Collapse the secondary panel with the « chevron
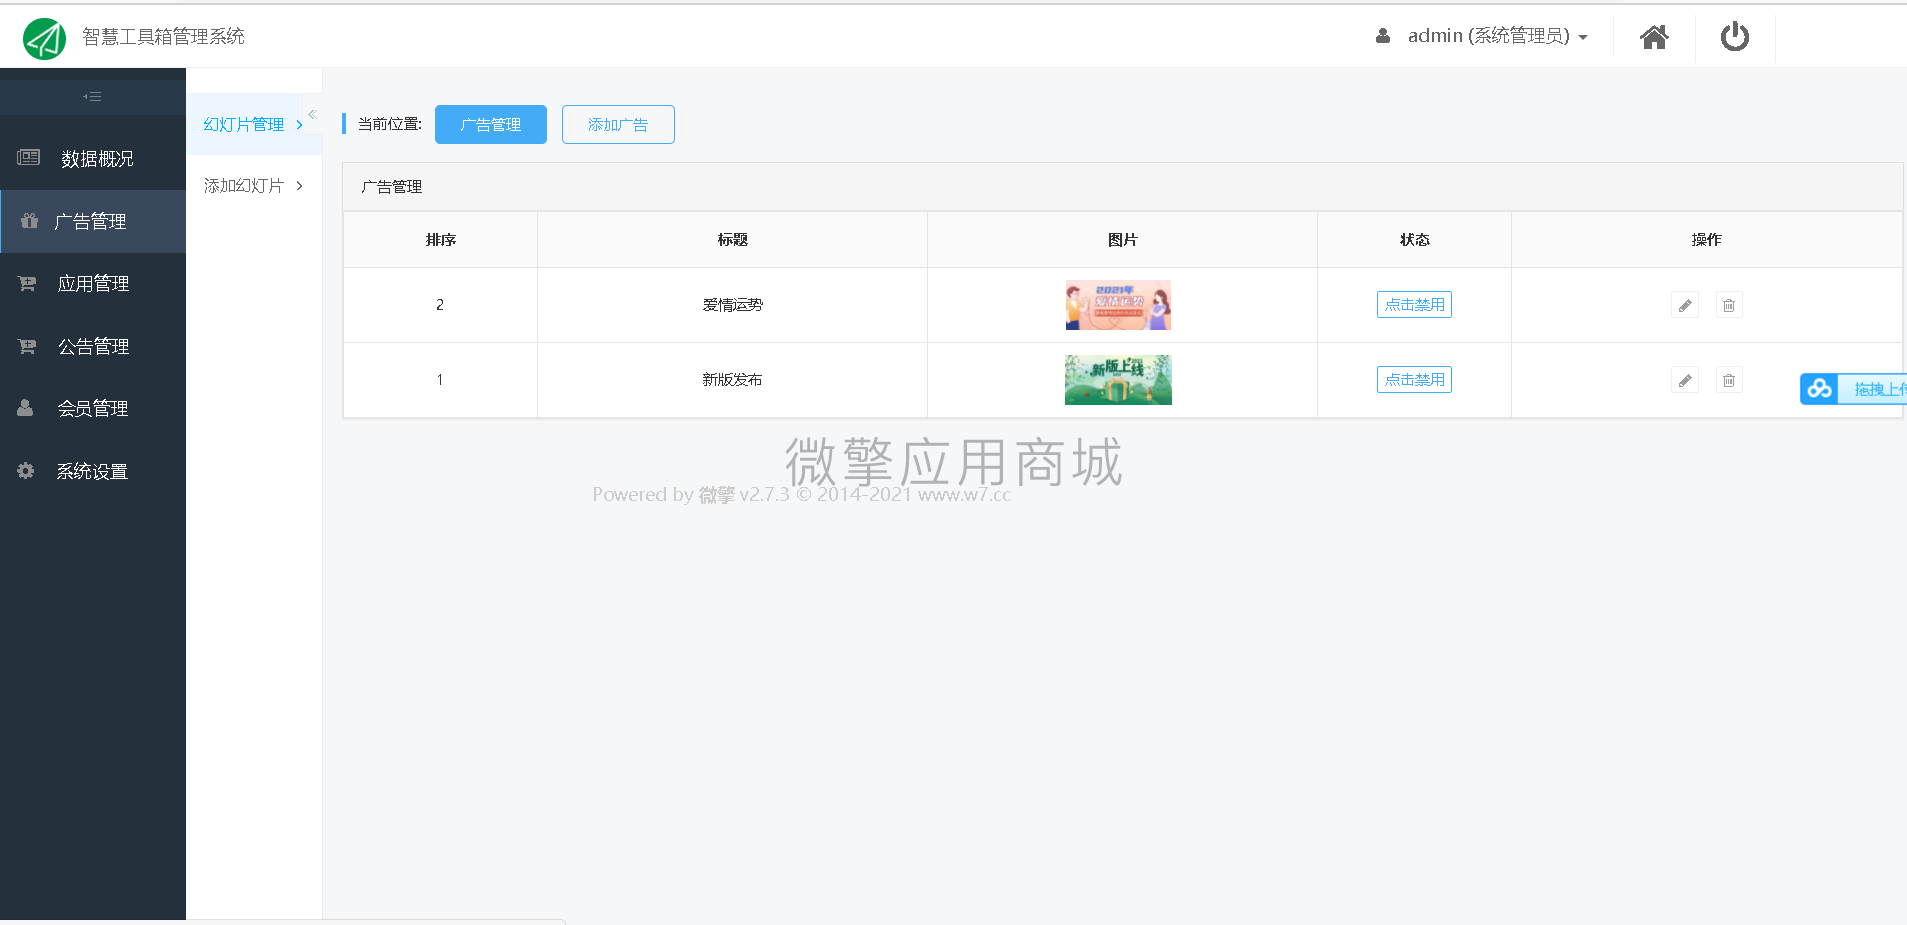1907x925 pixels. [312, 114]
